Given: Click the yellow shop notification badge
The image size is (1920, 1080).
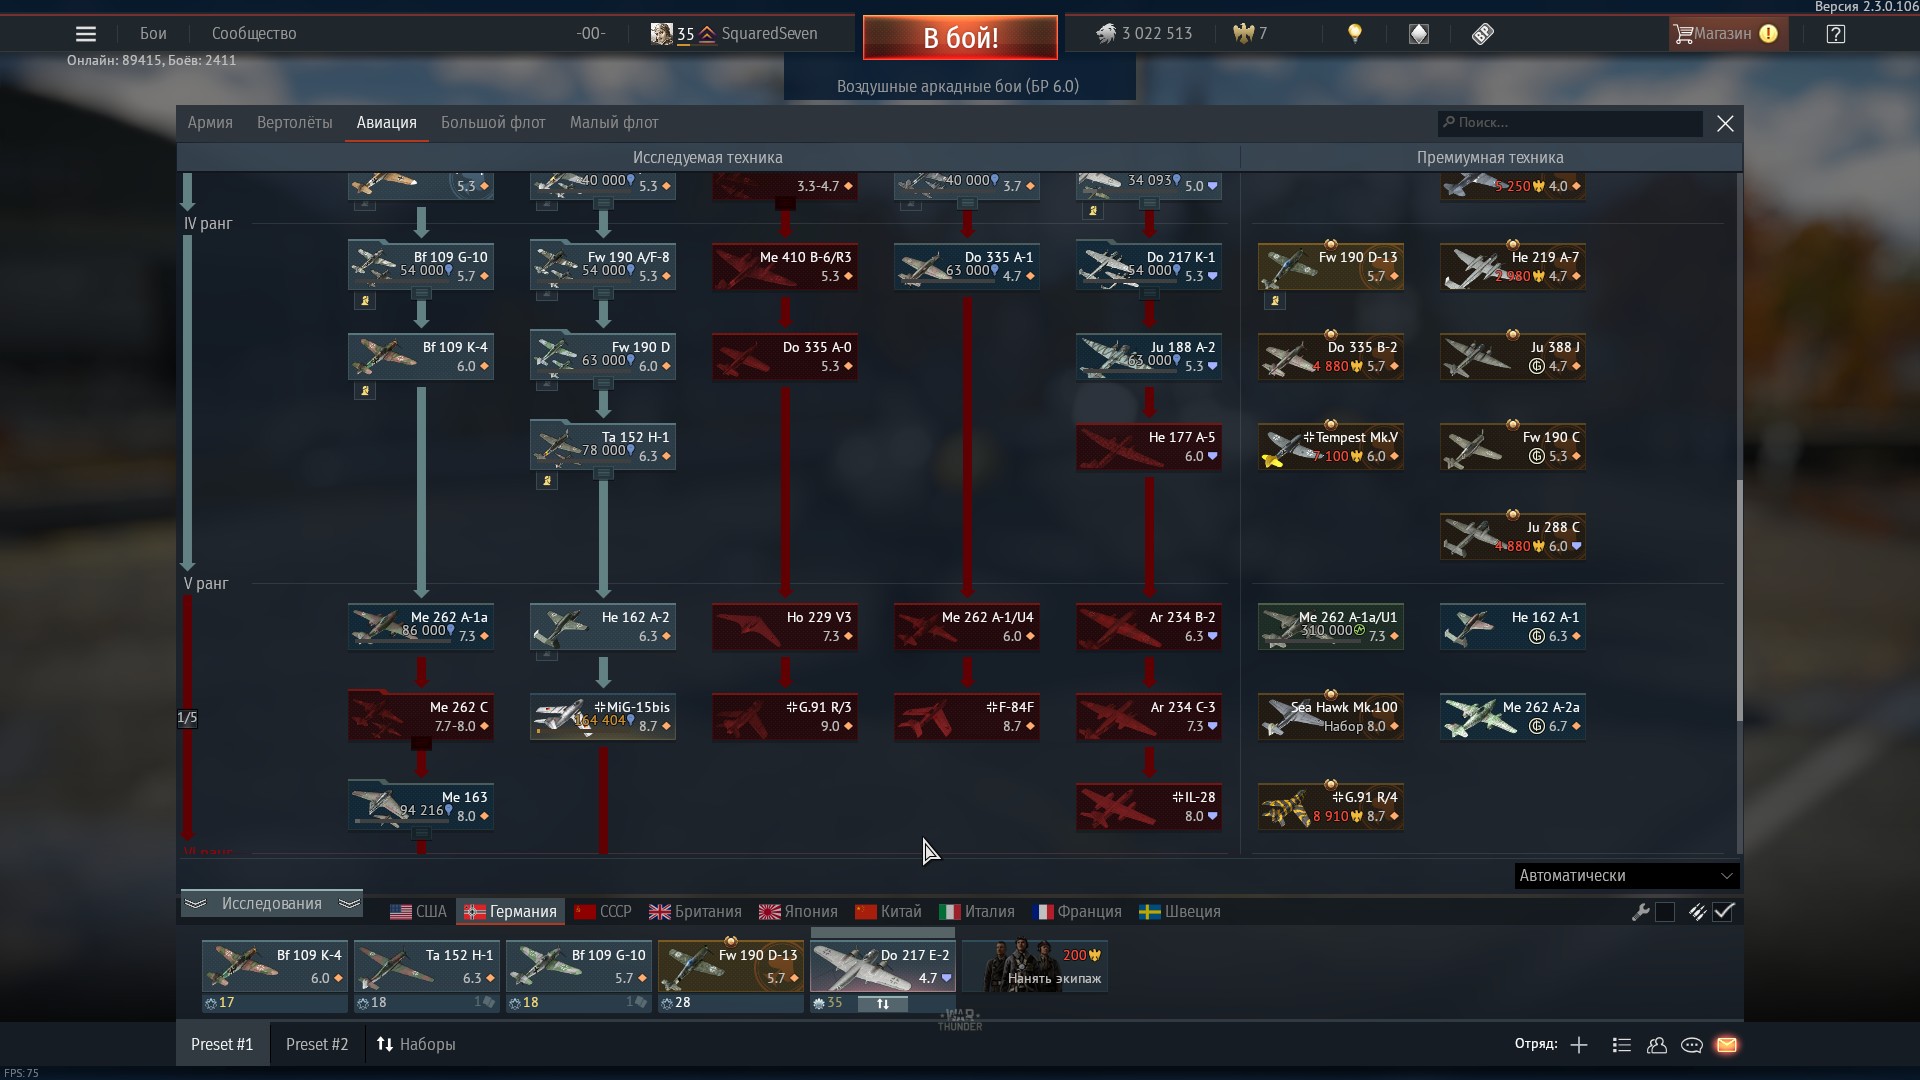Looking at the screenshot, I should [1769, 34].
